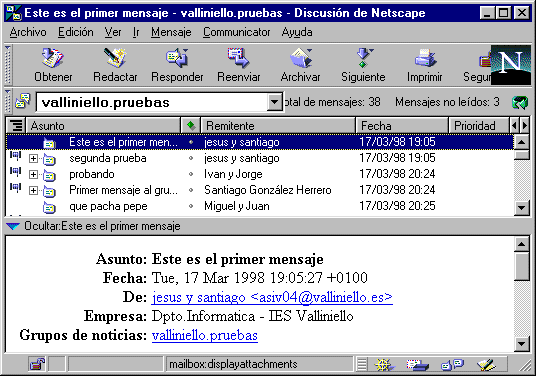Sort messages by Fecha column
536x376 pixels.
[402, 126]
